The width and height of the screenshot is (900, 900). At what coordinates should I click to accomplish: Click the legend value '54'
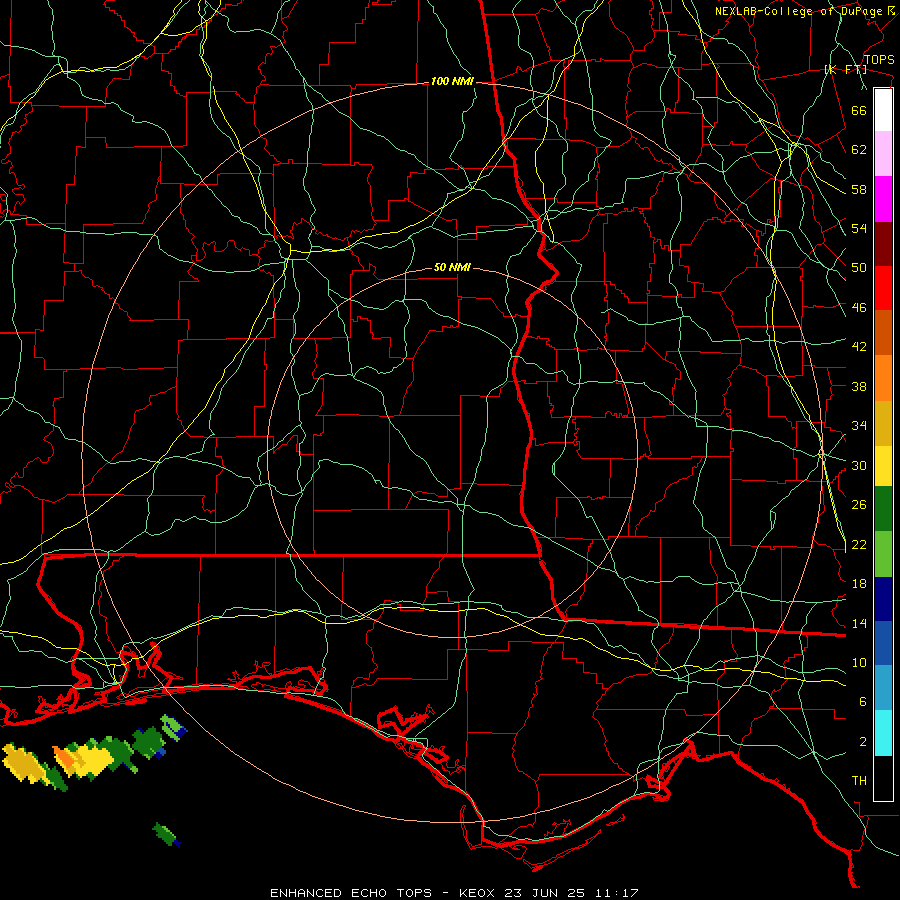[x=859, y=228]
